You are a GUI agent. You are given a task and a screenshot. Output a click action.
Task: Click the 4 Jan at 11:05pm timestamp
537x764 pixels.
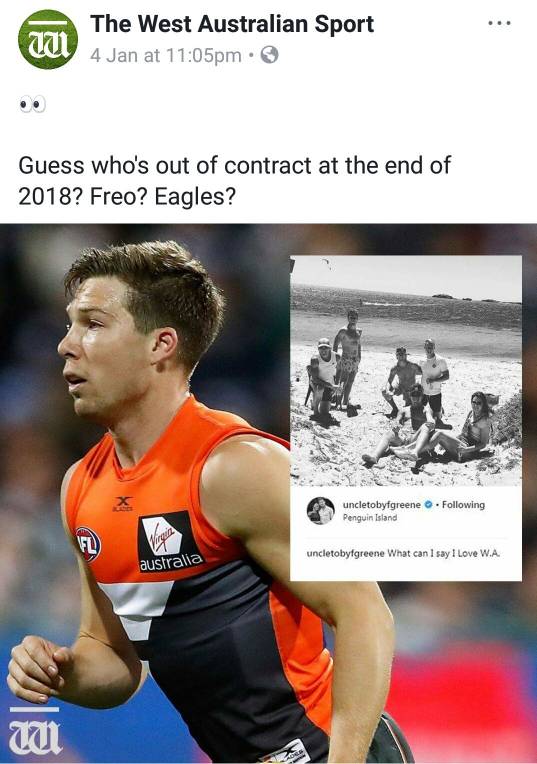point(166,56)
